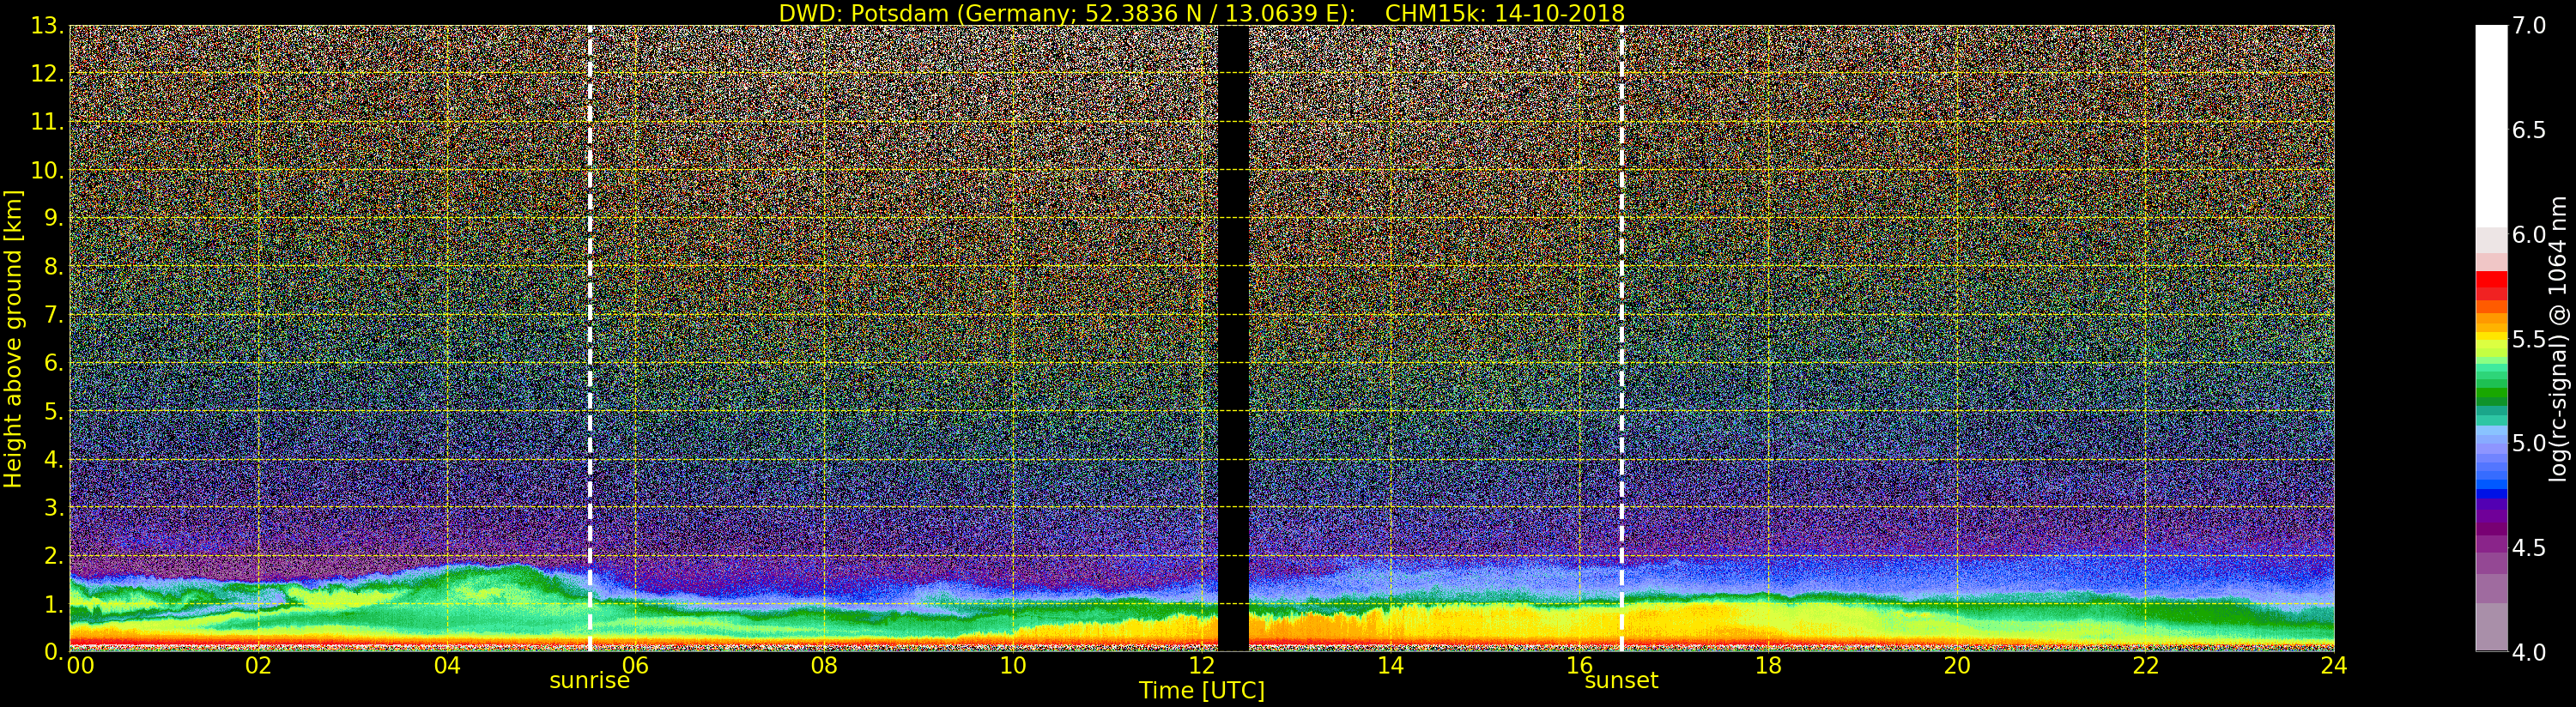Click time tick label "08"
The image size is (2576, 707).
pos(824,666)
